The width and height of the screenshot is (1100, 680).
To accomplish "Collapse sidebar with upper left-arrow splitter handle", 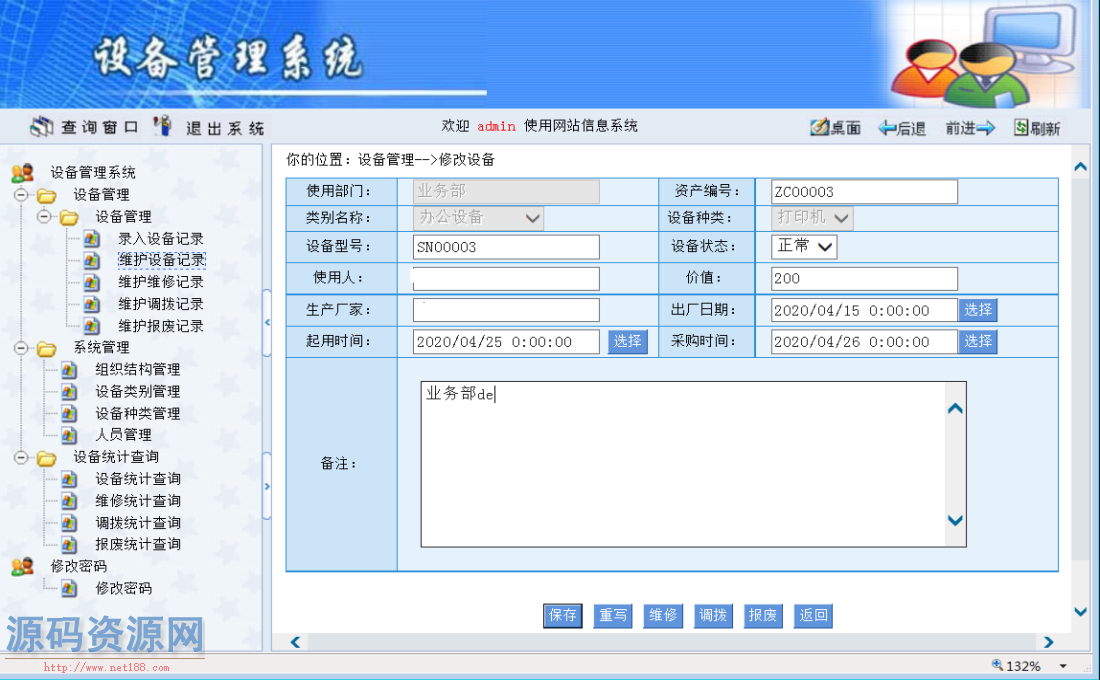I will pos(267,323).
